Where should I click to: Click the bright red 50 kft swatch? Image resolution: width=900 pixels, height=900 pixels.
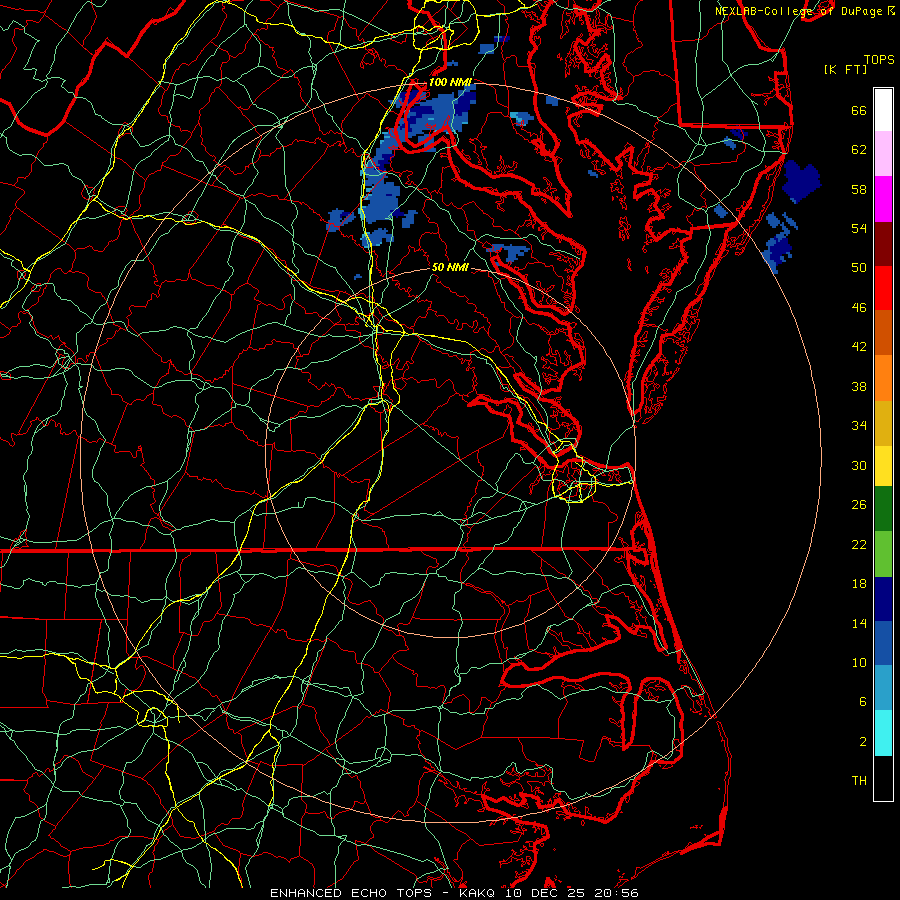883,288
